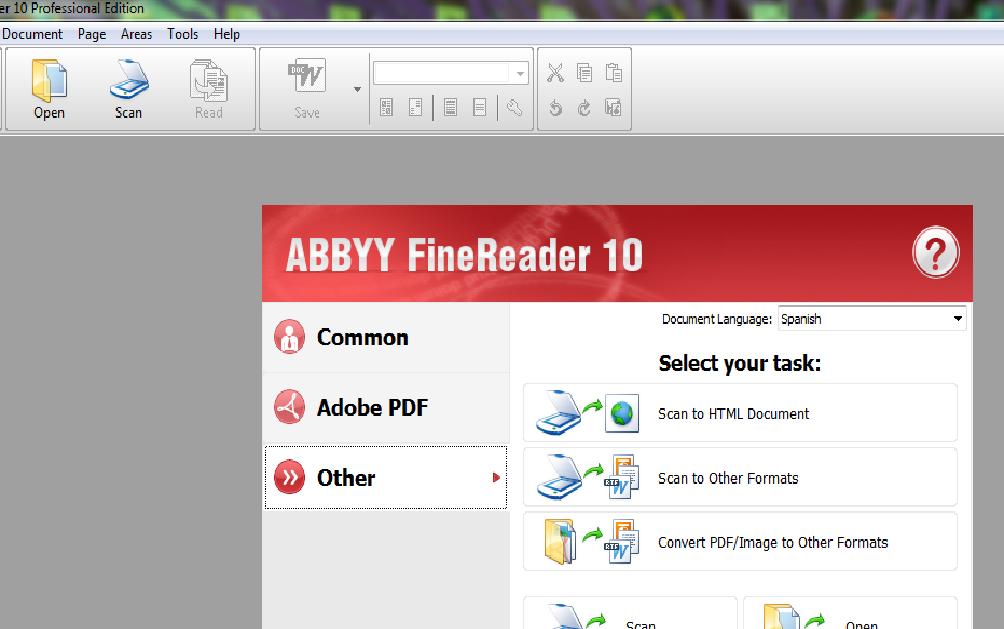Click the folder icon in the Convert PDF/Image task
This screenshot has width=1004, height=629.
click(560, 542)
